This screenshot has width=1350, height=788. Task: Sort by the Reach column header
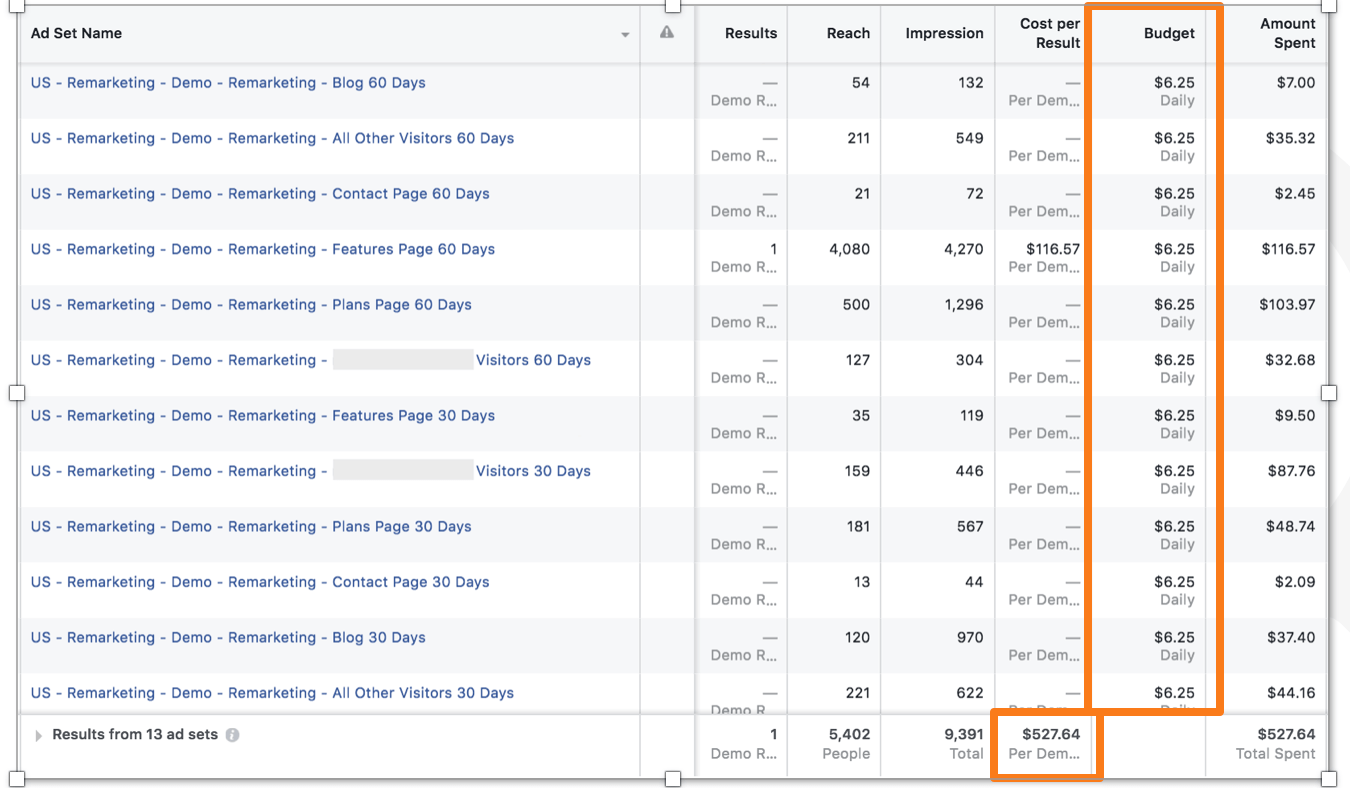tap(848, 33)
